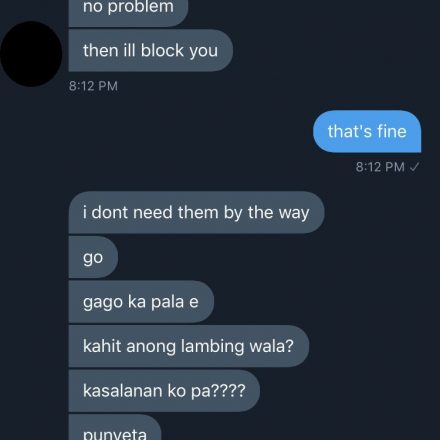Tap the word "problem" in top bubble
The height and width of the screenshot is (440, 440).
click(141, 7)
